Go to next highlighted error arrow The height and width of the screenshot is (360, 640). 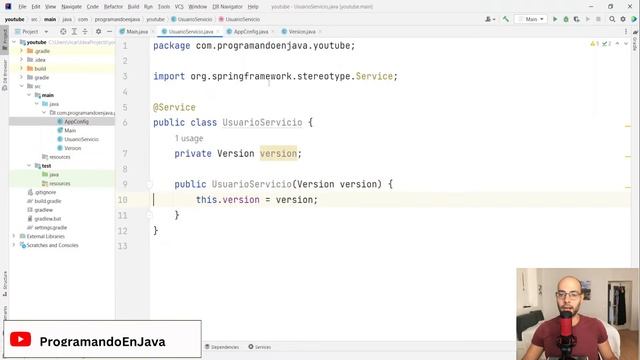pos(626,44)
